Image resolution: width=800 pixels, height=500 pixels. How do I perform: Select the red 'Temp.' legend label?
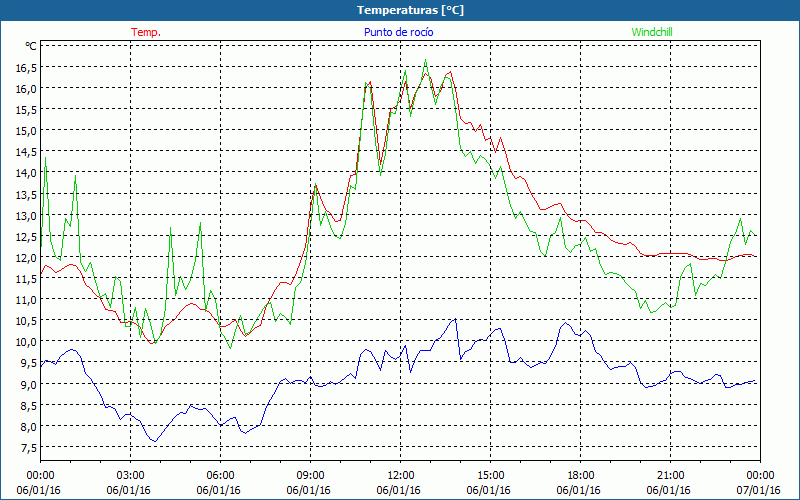(146, 32)
